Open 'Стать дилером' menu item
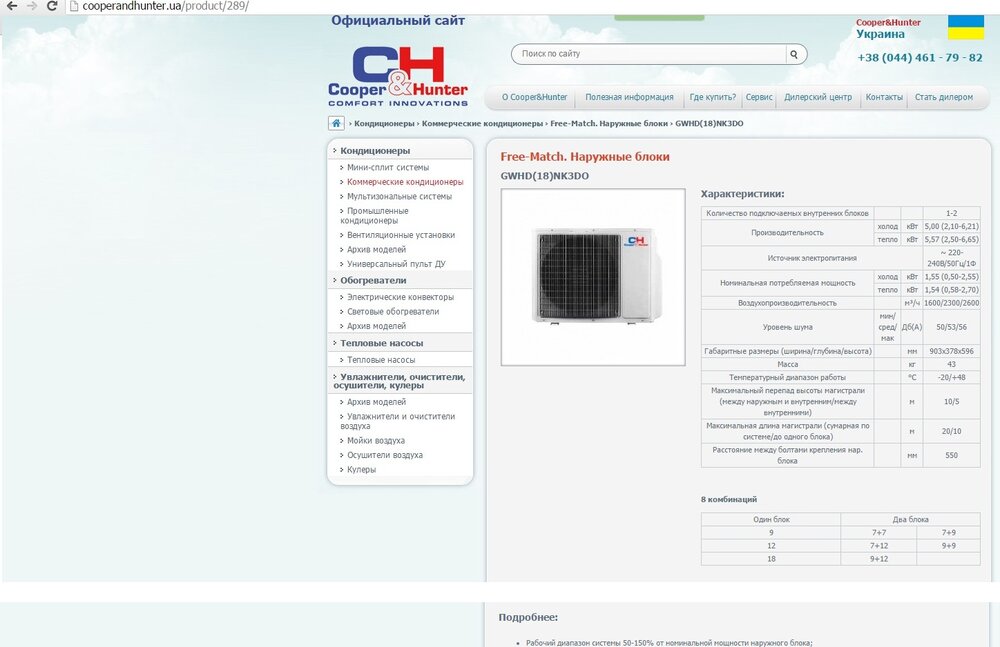The height and width of the screenshot is (647, 1000). click(944, 98)
